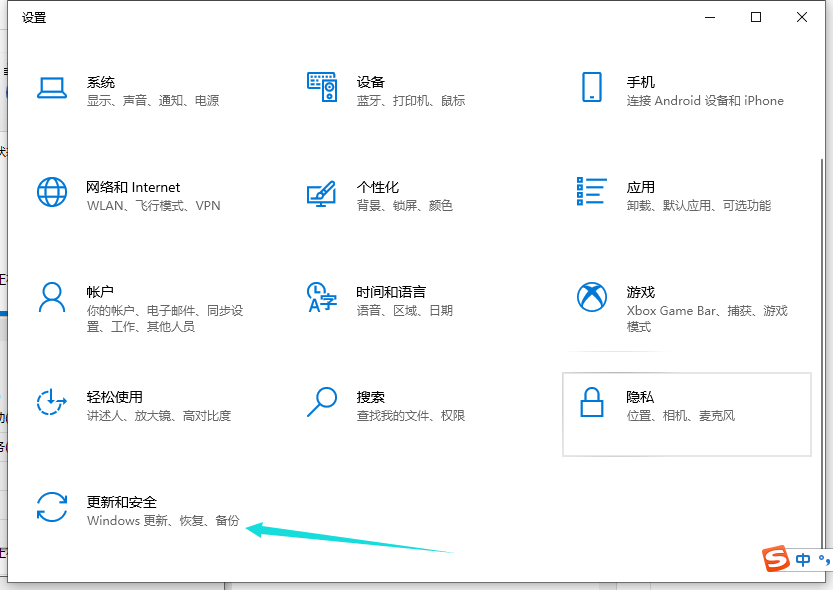Screen dimensions: 833x590
Task: Click description 背景、锁屏、颜色
Action: click(404, 206)
